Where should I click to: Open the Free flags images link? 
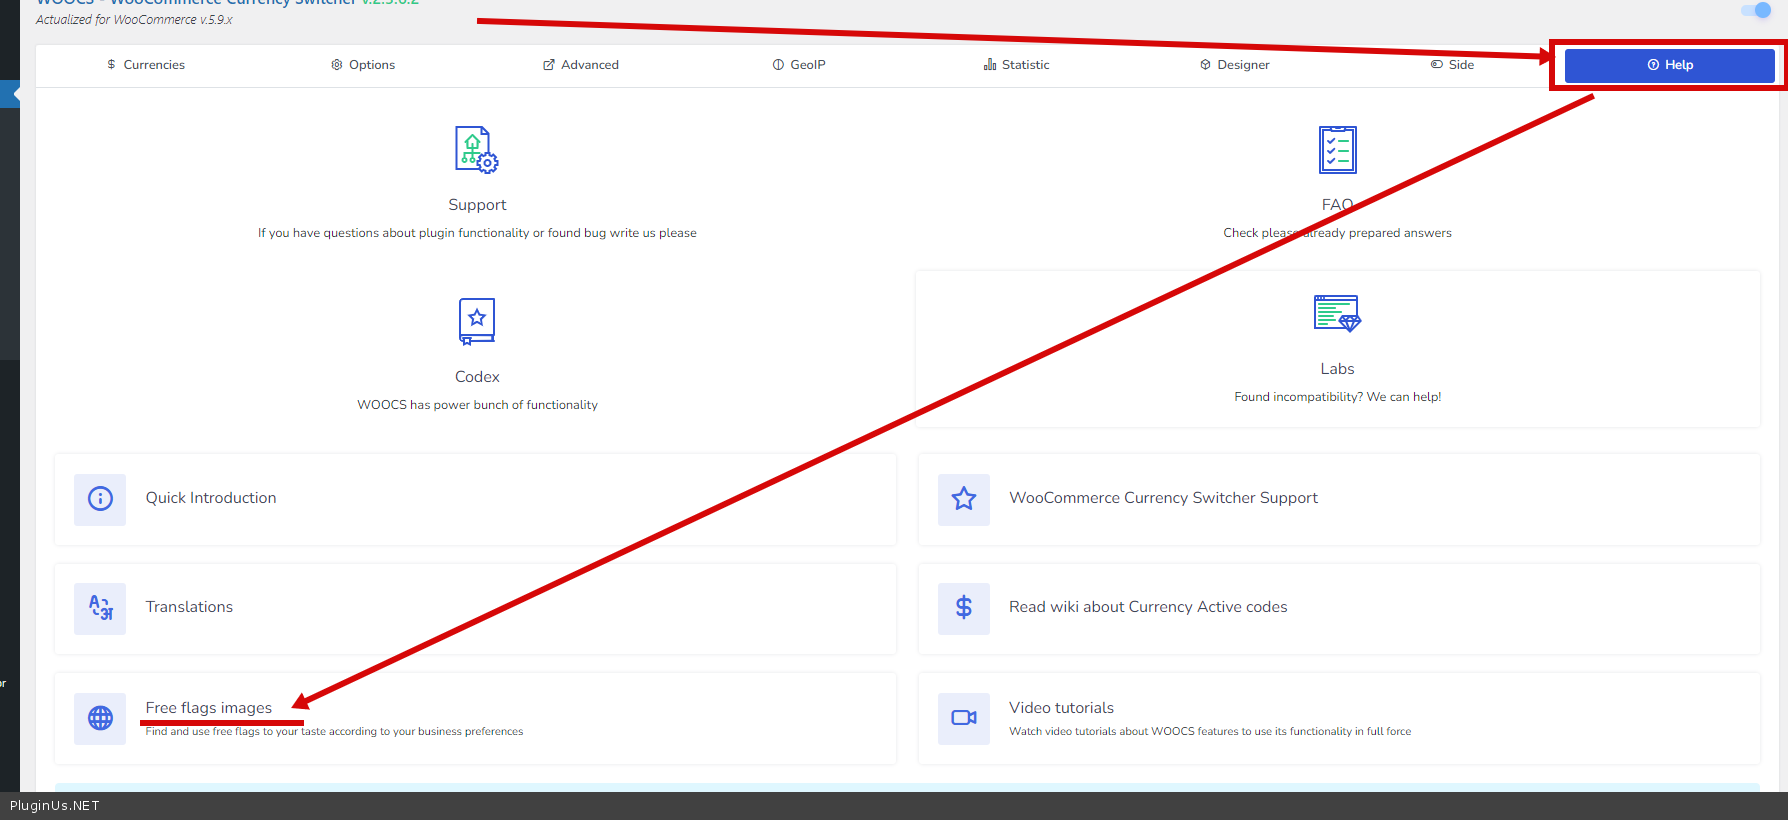209,708
